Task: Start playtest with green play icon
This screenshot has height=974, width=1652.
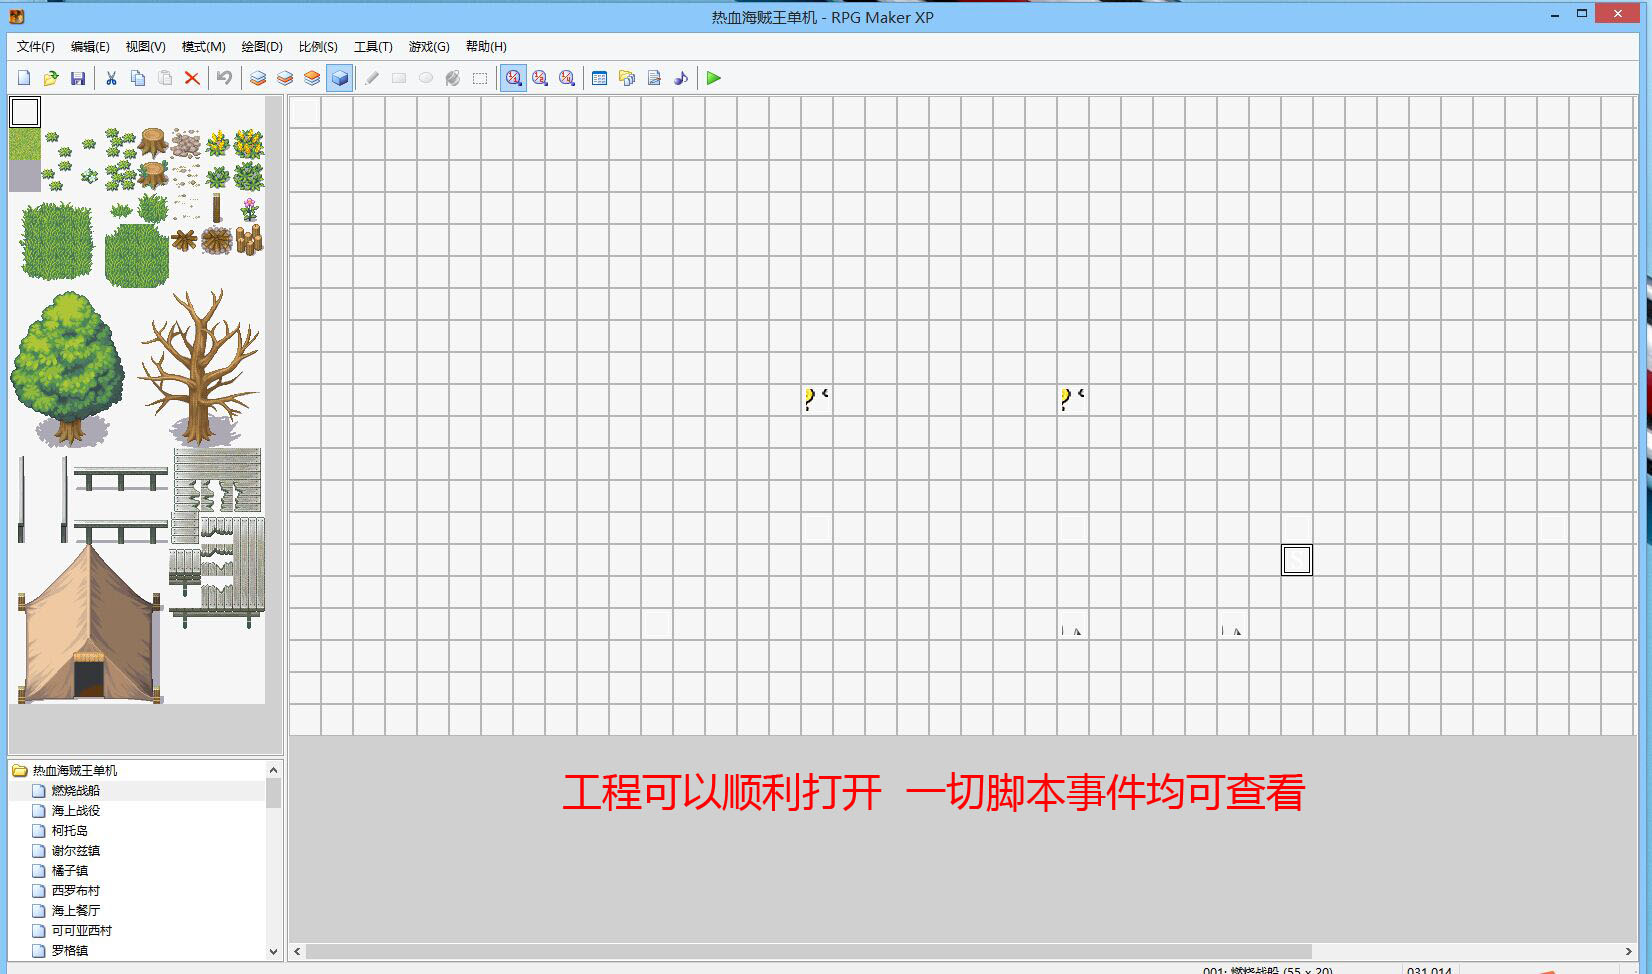Action: click(714, 78)
